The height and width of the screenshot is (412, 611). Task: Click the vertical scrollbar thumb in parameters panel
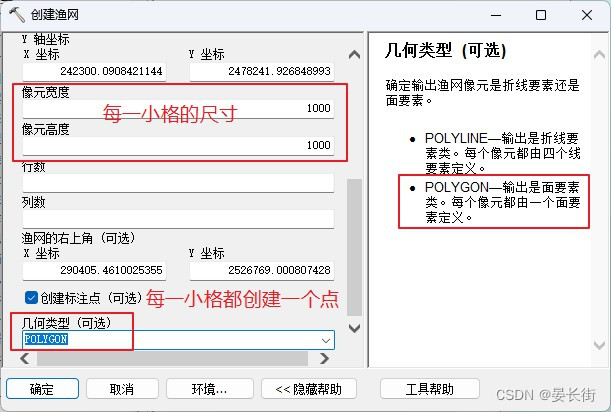click(354, 248)
